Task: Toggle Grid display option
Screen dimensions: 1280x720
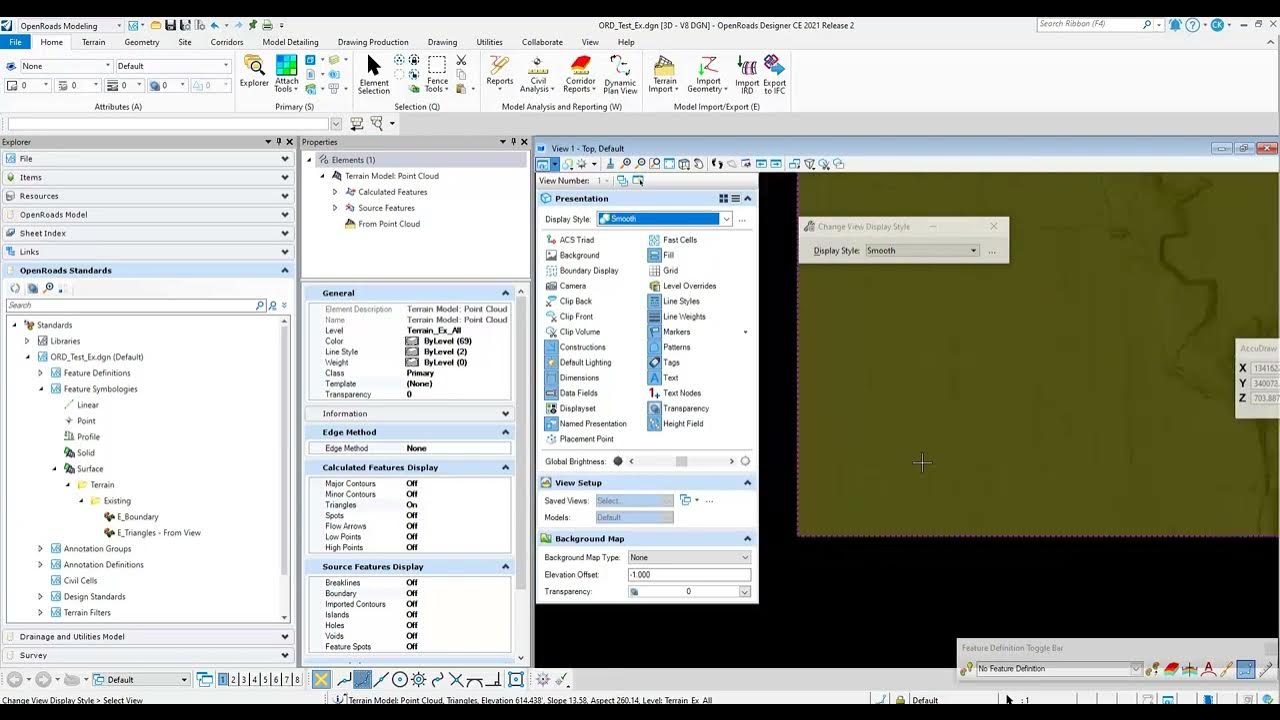Action: coord(663,270)
